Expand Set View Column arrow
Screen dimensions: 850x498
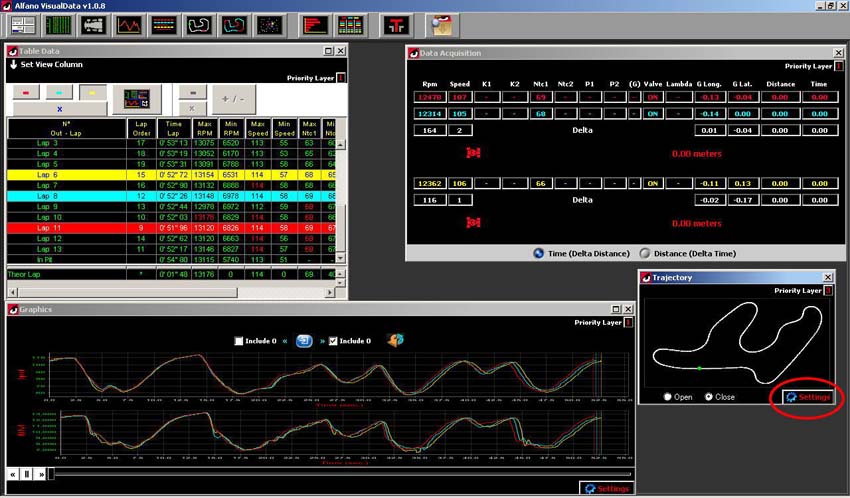pyautogui.click(x=14, y=64)
